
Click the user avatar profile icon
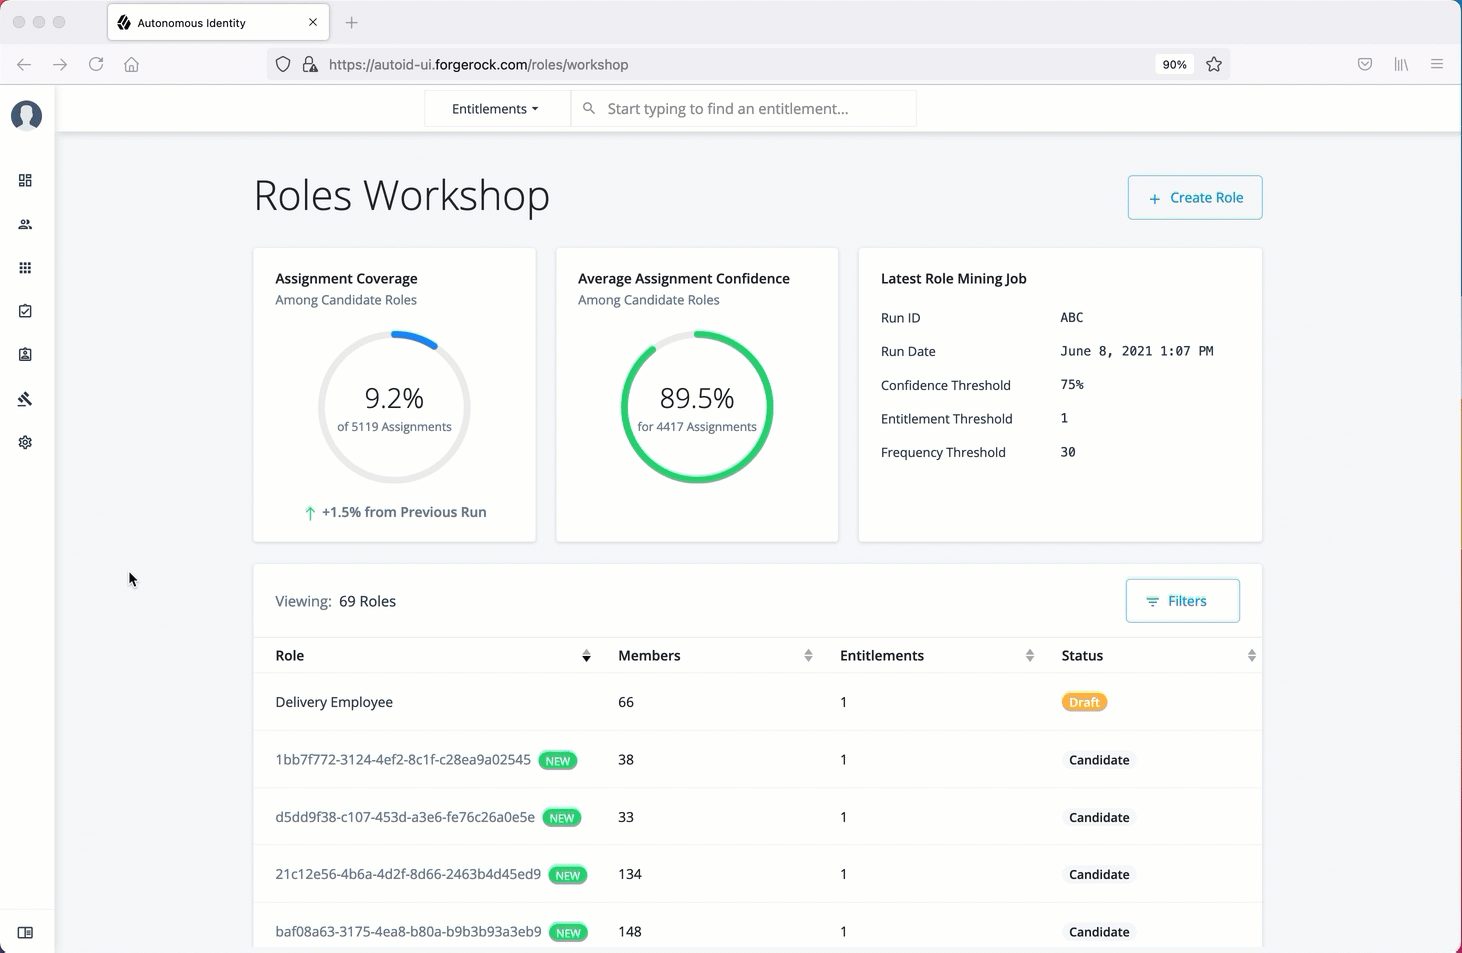[x=26, y=115]
